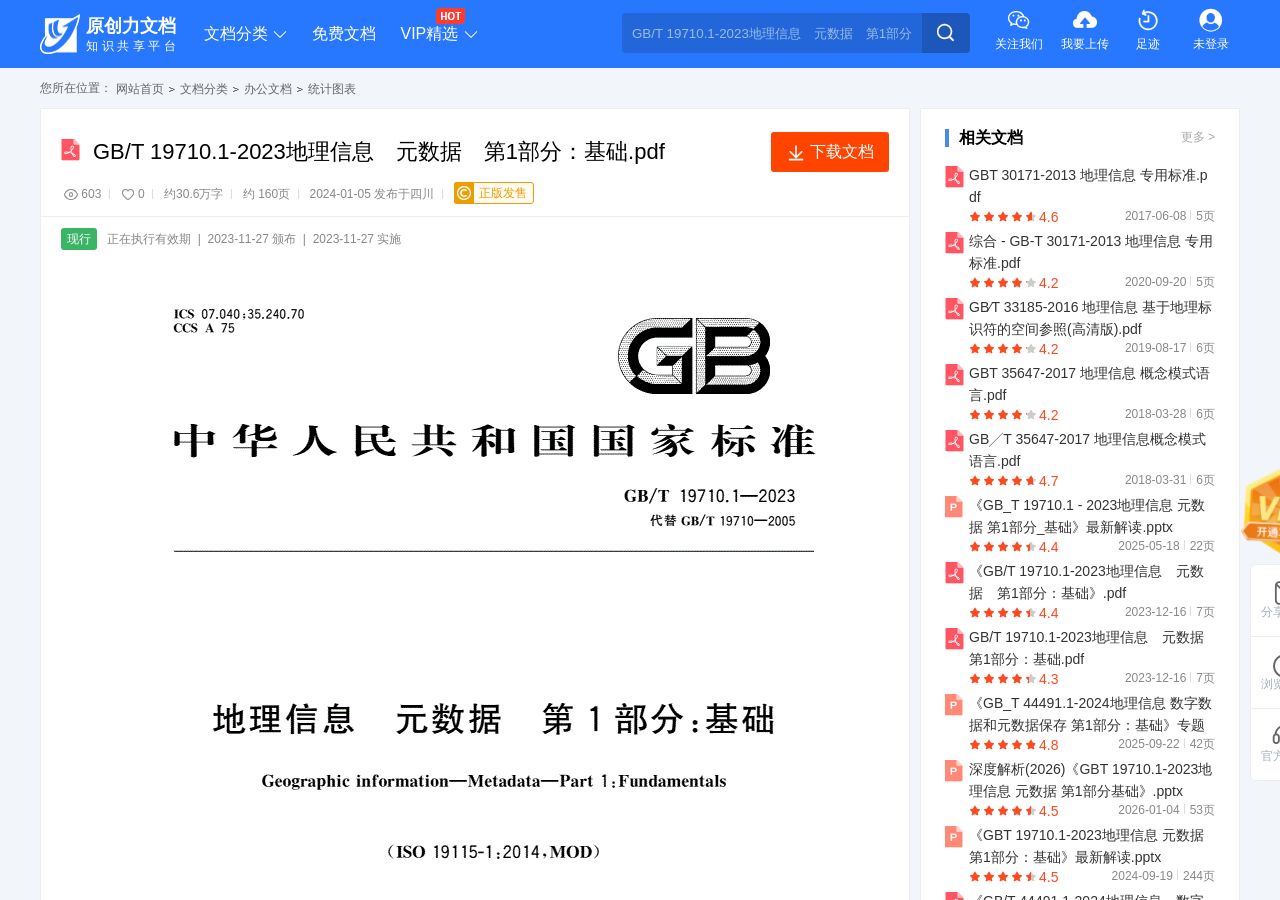1280x900 pixels.
Task: Open GB∕T 33185-2016 基于地理标识符 link
Action: click(x=1090, y=318)
